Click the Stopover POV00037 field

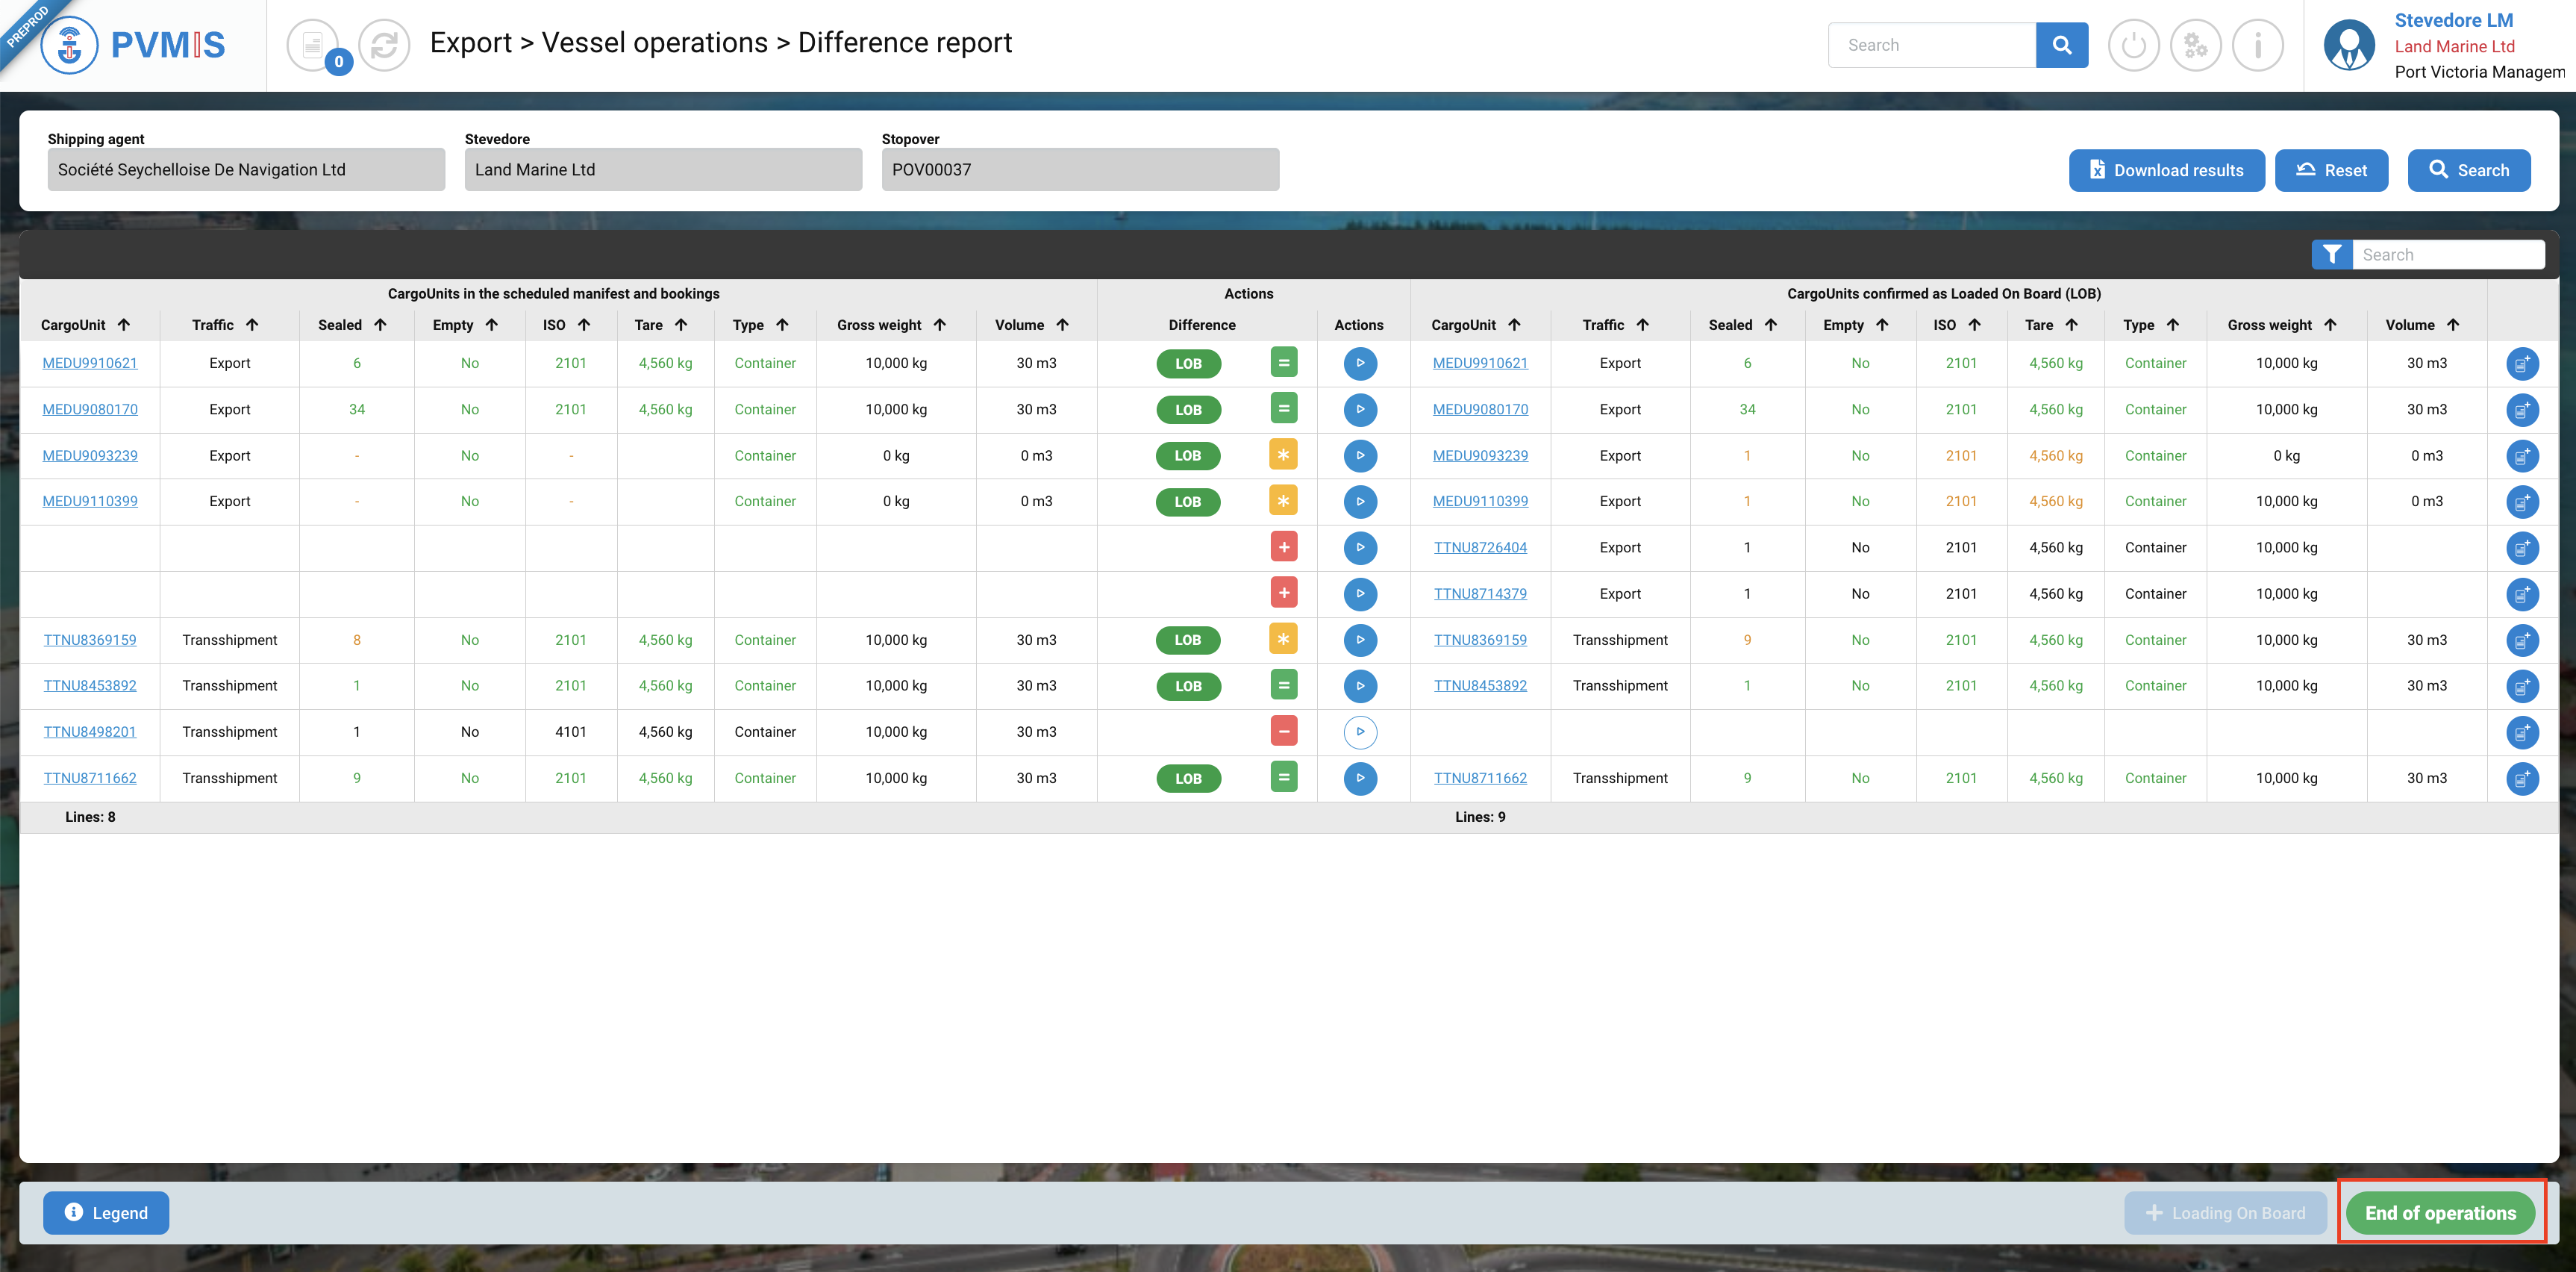[x=1079, y=170]
